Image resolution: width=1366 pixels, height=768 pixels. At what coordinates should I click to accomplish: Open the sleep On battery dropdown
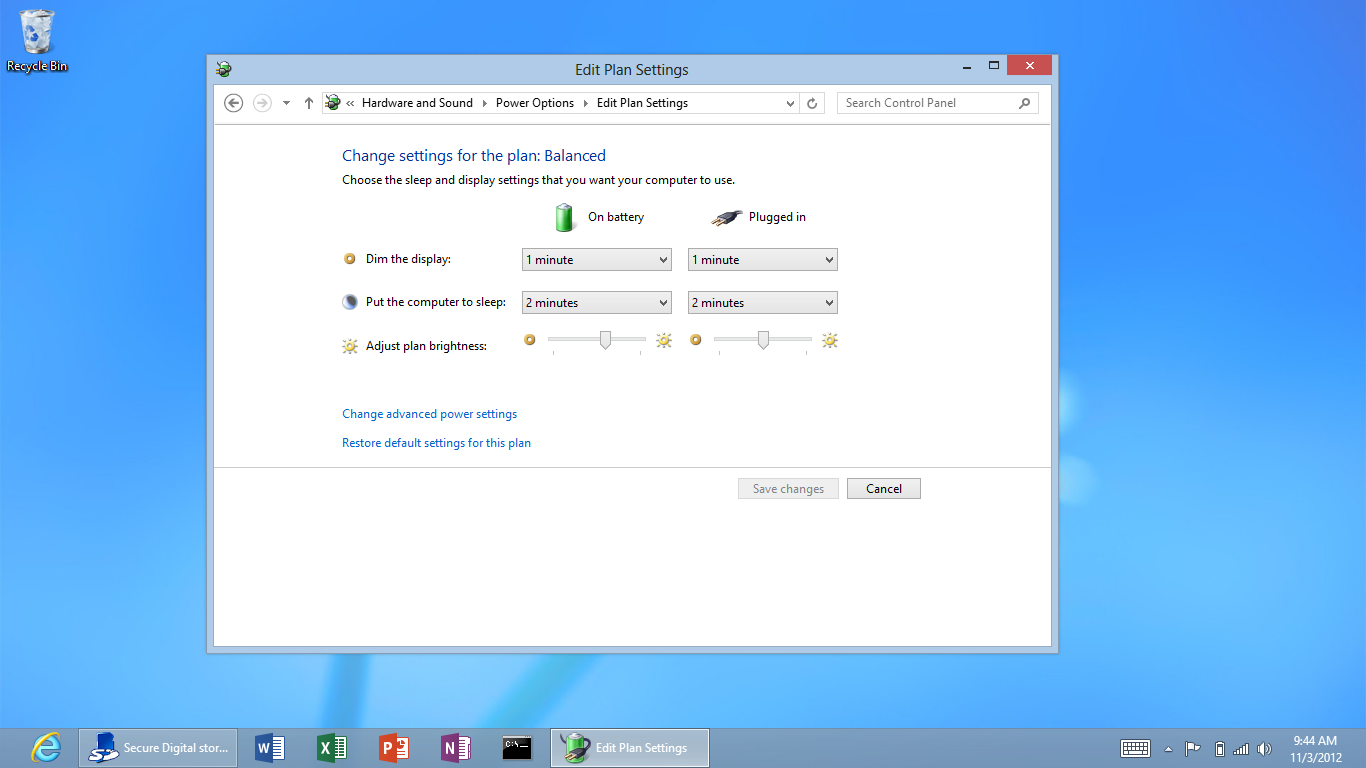coord(597,303)
